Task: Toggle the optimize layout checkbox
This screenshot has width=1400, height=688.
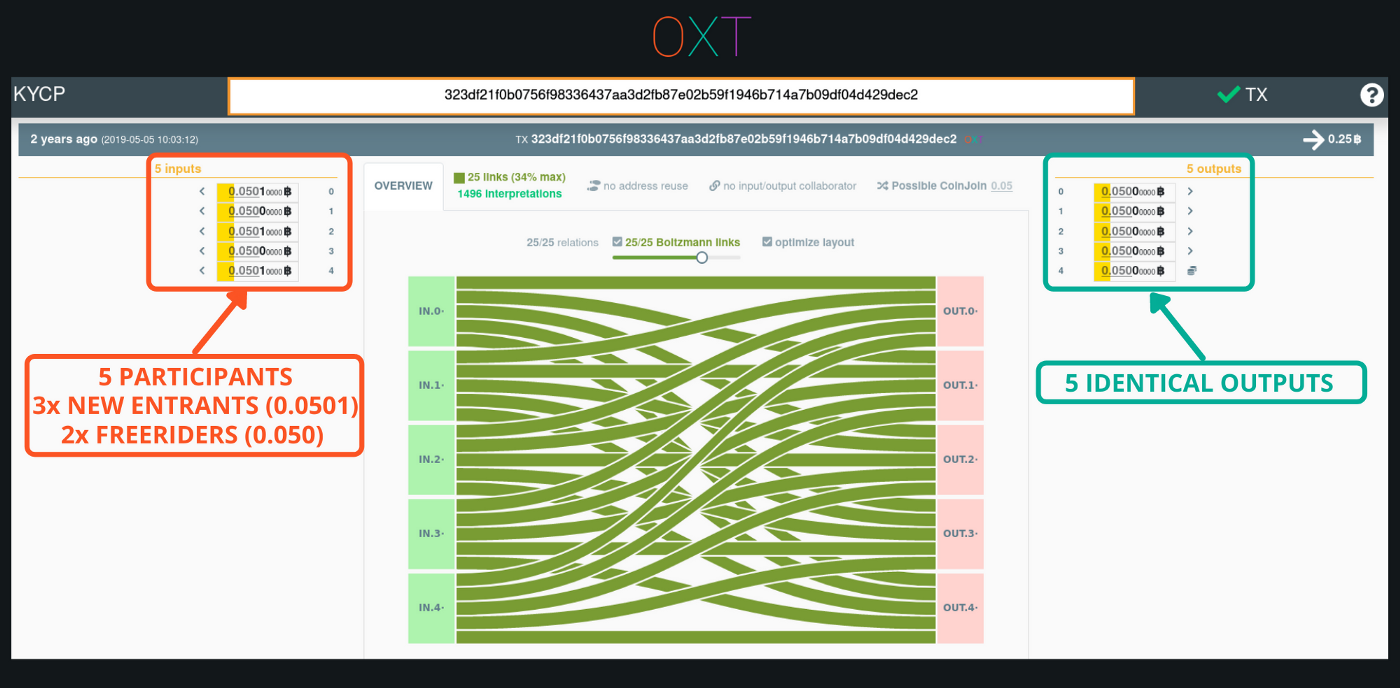Action: pos(767,242)
